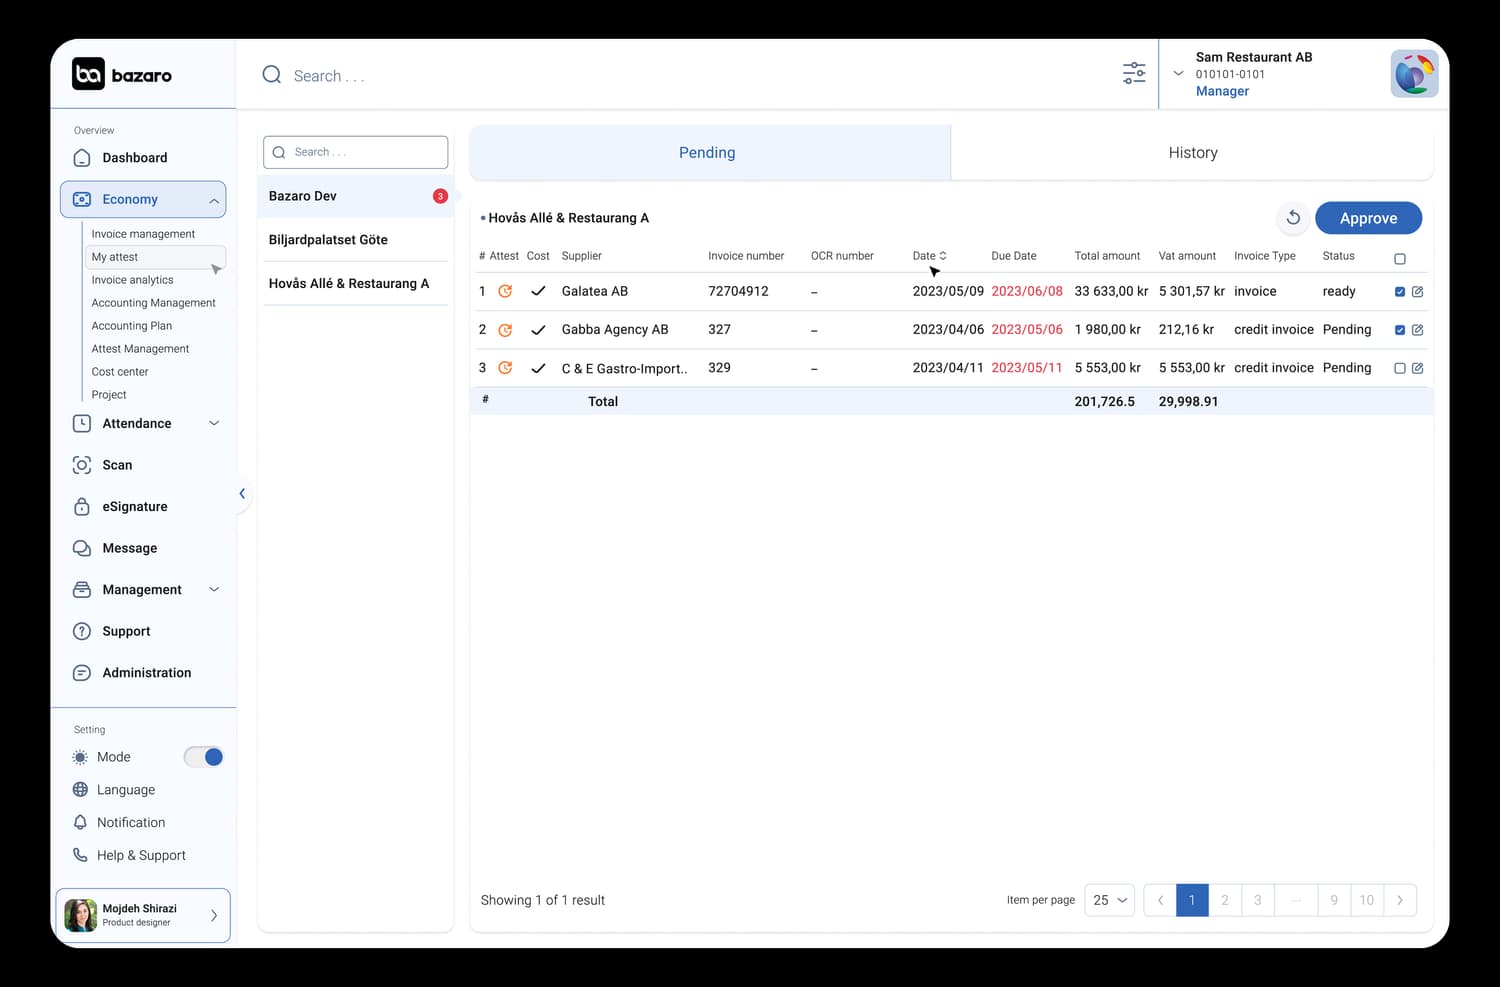Open the Scan icon in sidebar
The width and height of the screenshot is (1500, 987).
point(82,465)
